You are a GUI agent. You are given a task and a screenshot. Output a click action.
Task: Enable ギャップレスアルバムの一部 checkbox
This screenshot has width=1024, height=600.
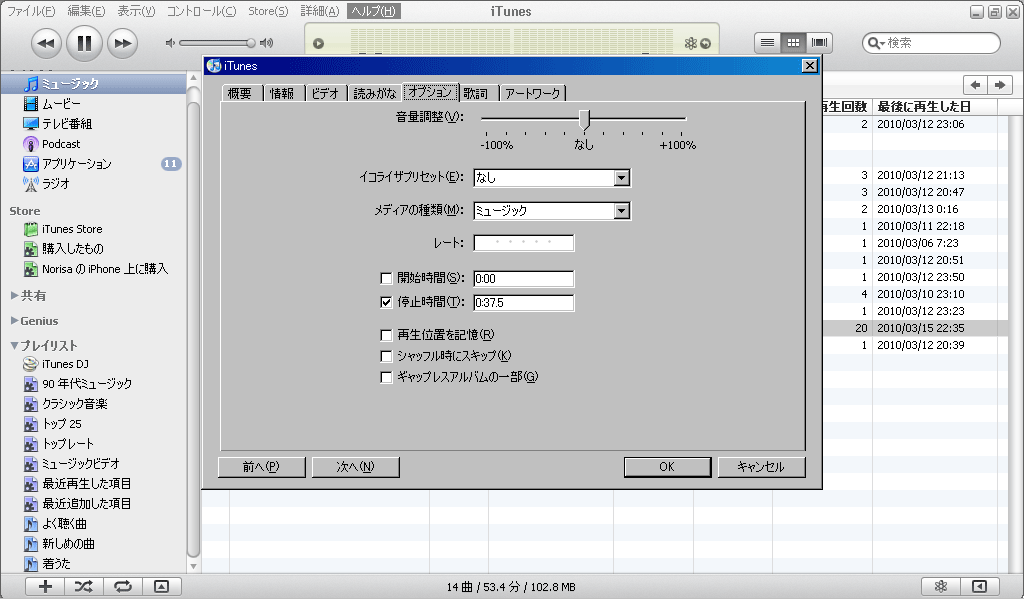coord(386,377)
